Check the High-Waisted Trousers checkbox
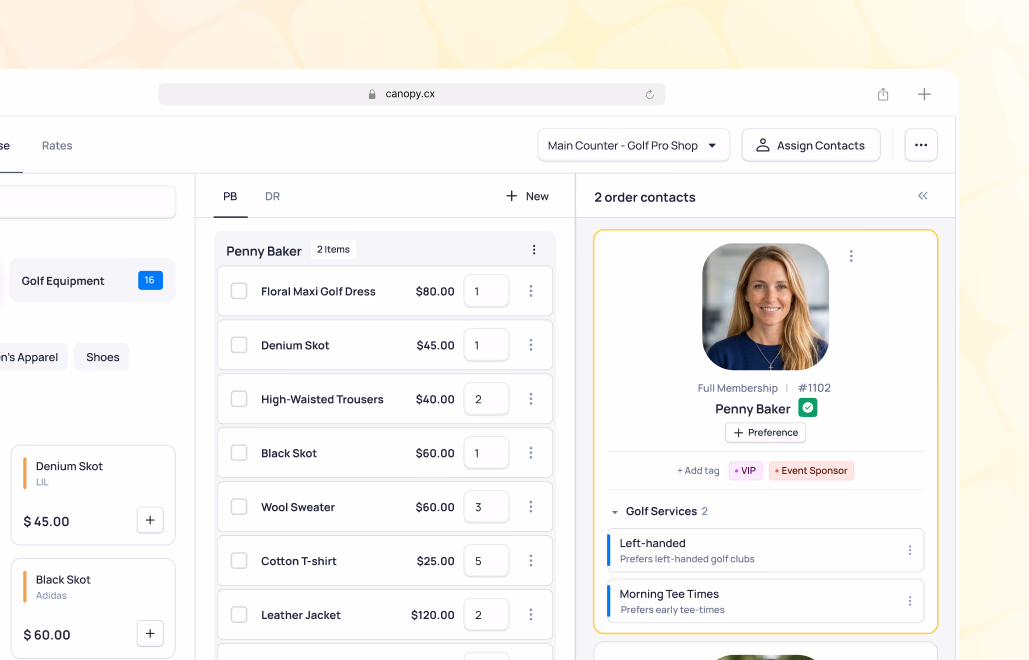 239,399
